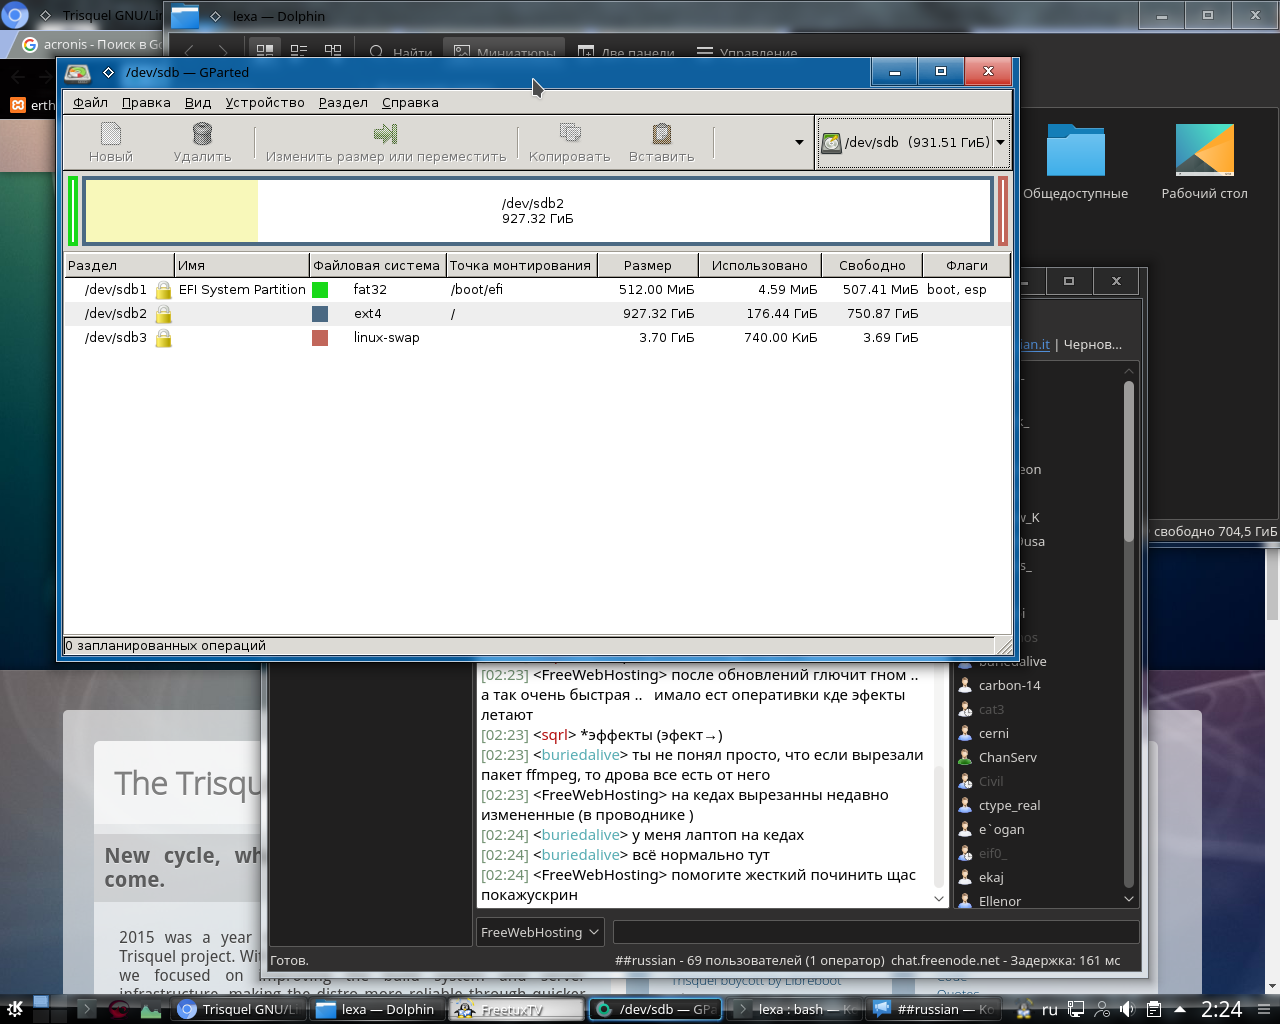Sort by the Точка монтирования column header
This screenshot has height=1024, width=1280.
(x=520, y=265)
